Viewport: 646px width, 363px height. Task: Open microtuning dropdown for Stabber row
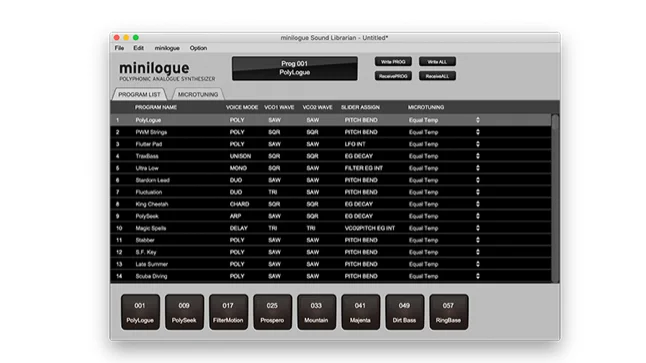[x=478, y=240]
